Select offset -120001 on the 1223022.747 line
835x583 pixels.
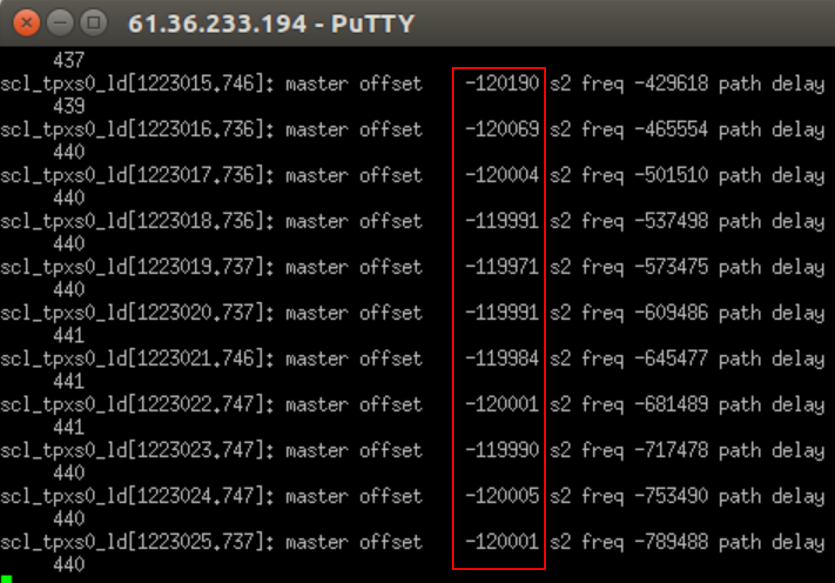[x=502, y=405]
